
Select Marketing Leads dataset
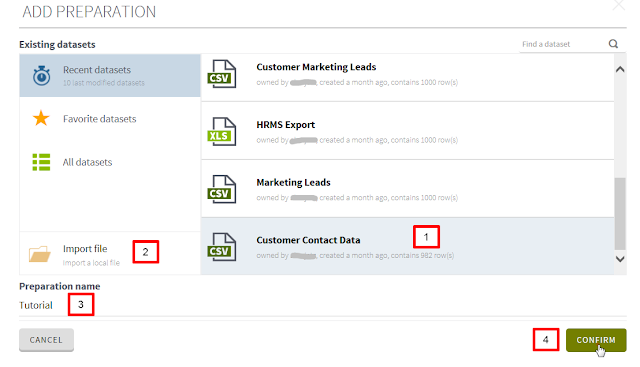tap(407, 189)
